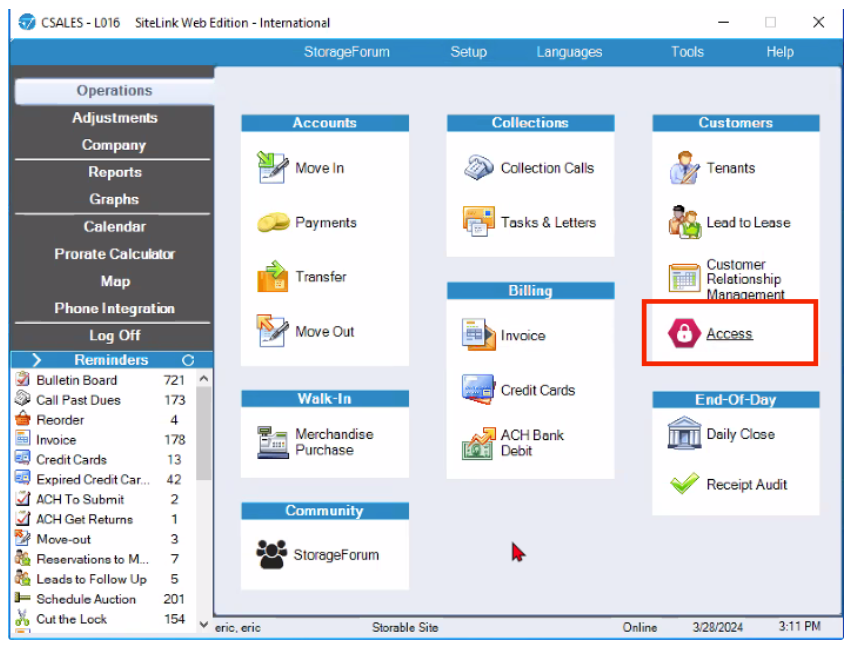This screenshot has width=847, height=646.
Task: Expand the Reminders panel chevron
Action: [36, 360]
